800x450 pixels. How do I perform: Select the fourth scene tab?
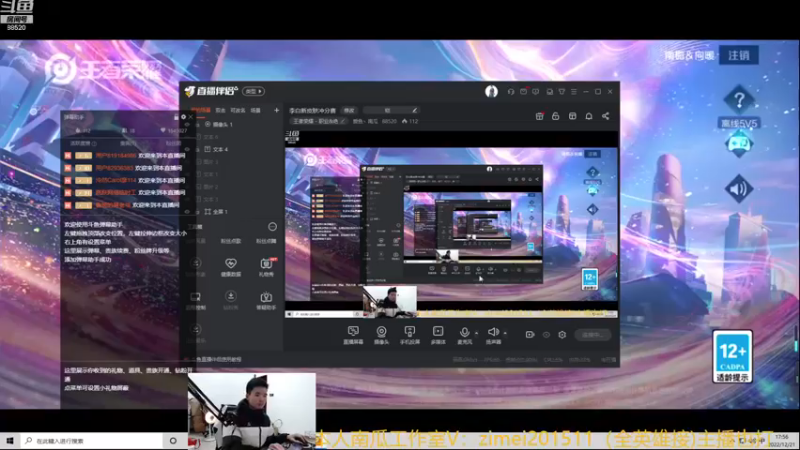(256, 110)
